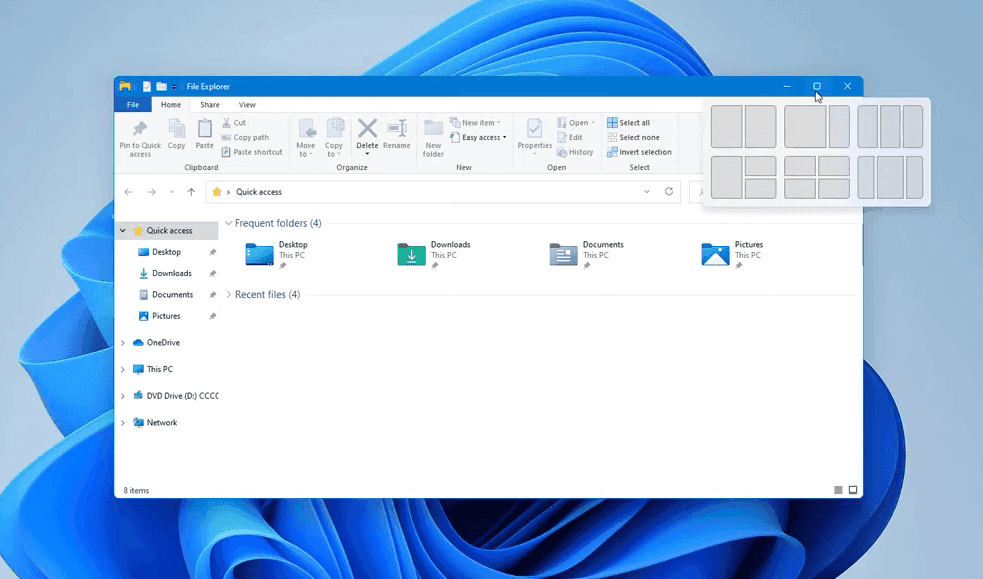This screenshot has height=579, width=983.
Task: Click Select none in ribbon
Action: [633, 137]
